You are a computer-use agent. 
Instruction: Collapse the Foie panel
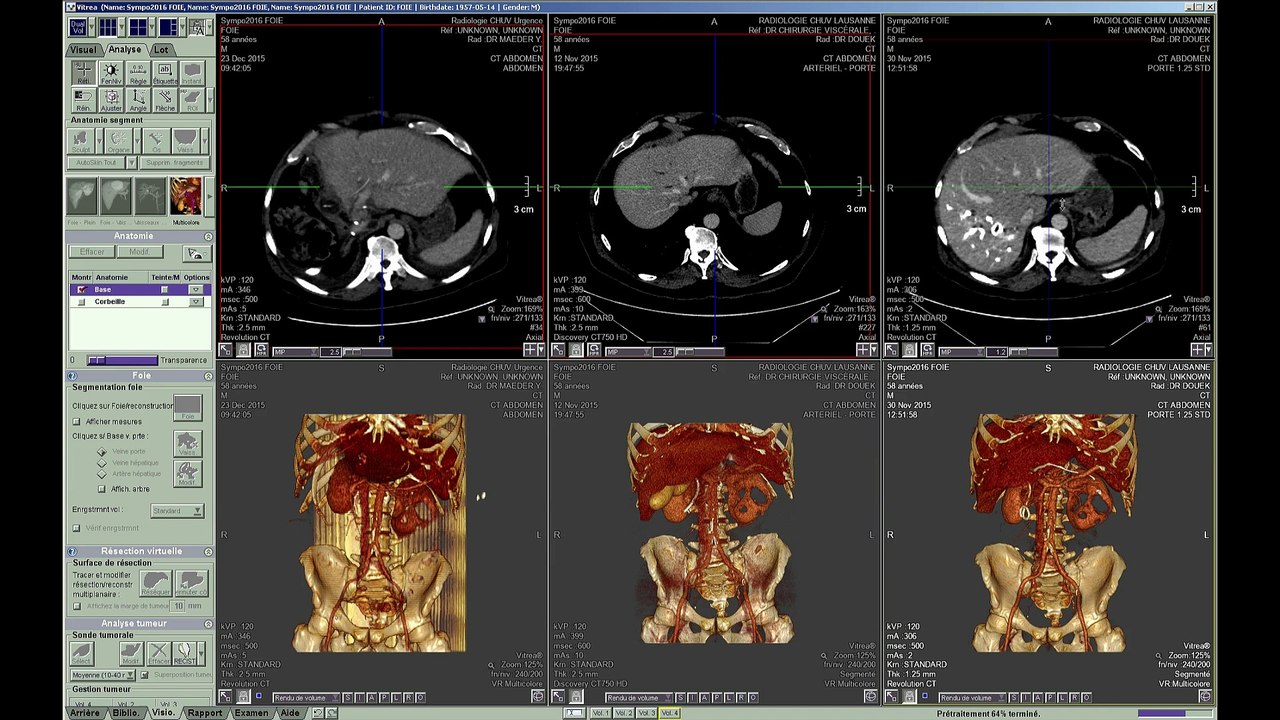(x=208, y=376)
